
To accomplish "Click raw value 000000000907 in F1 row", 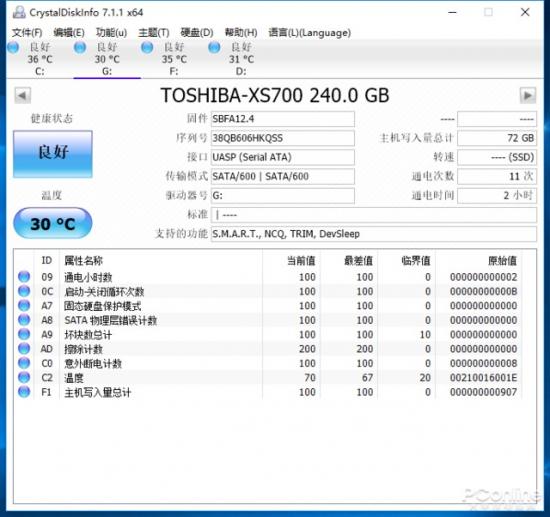I will point(483,392).
